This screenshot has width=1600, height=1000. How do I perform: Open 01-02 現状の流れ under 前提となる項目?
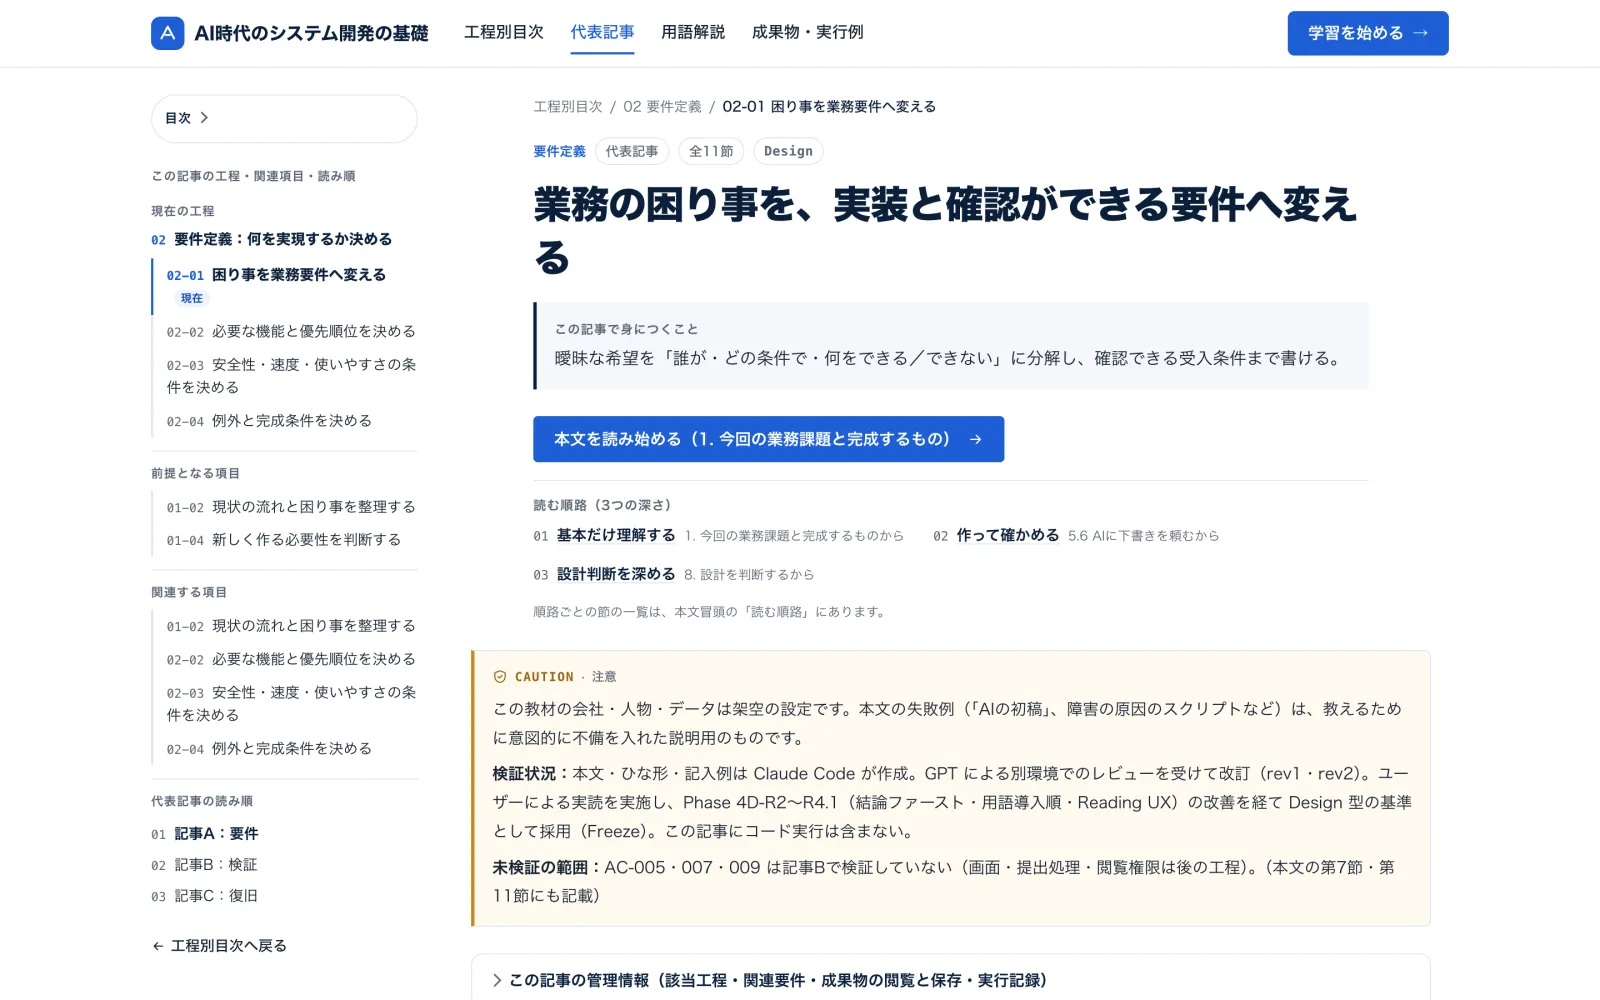[x=291, y=507]
